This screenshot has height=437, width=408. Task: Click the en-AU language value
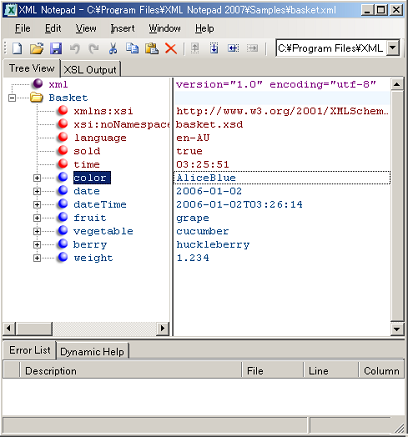point(193,138)
